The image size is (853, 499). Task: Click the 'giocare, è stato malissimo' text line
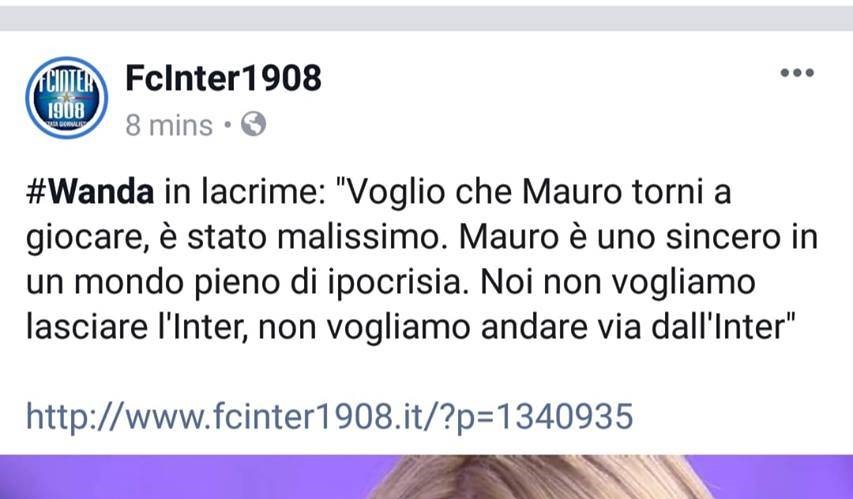234,237
